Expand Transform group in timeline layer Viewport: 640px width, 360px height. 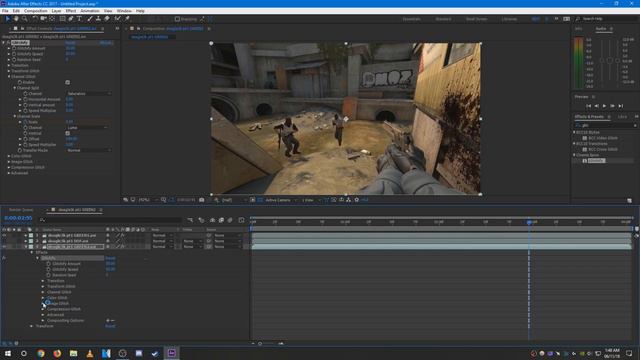tap(31, 326)
